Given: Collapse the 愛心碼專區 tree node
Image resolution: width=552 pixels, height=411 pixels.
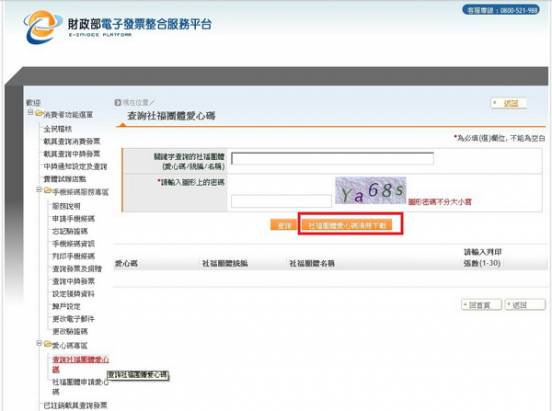Looking at the screenshot, I should click(x=39, y=343).
